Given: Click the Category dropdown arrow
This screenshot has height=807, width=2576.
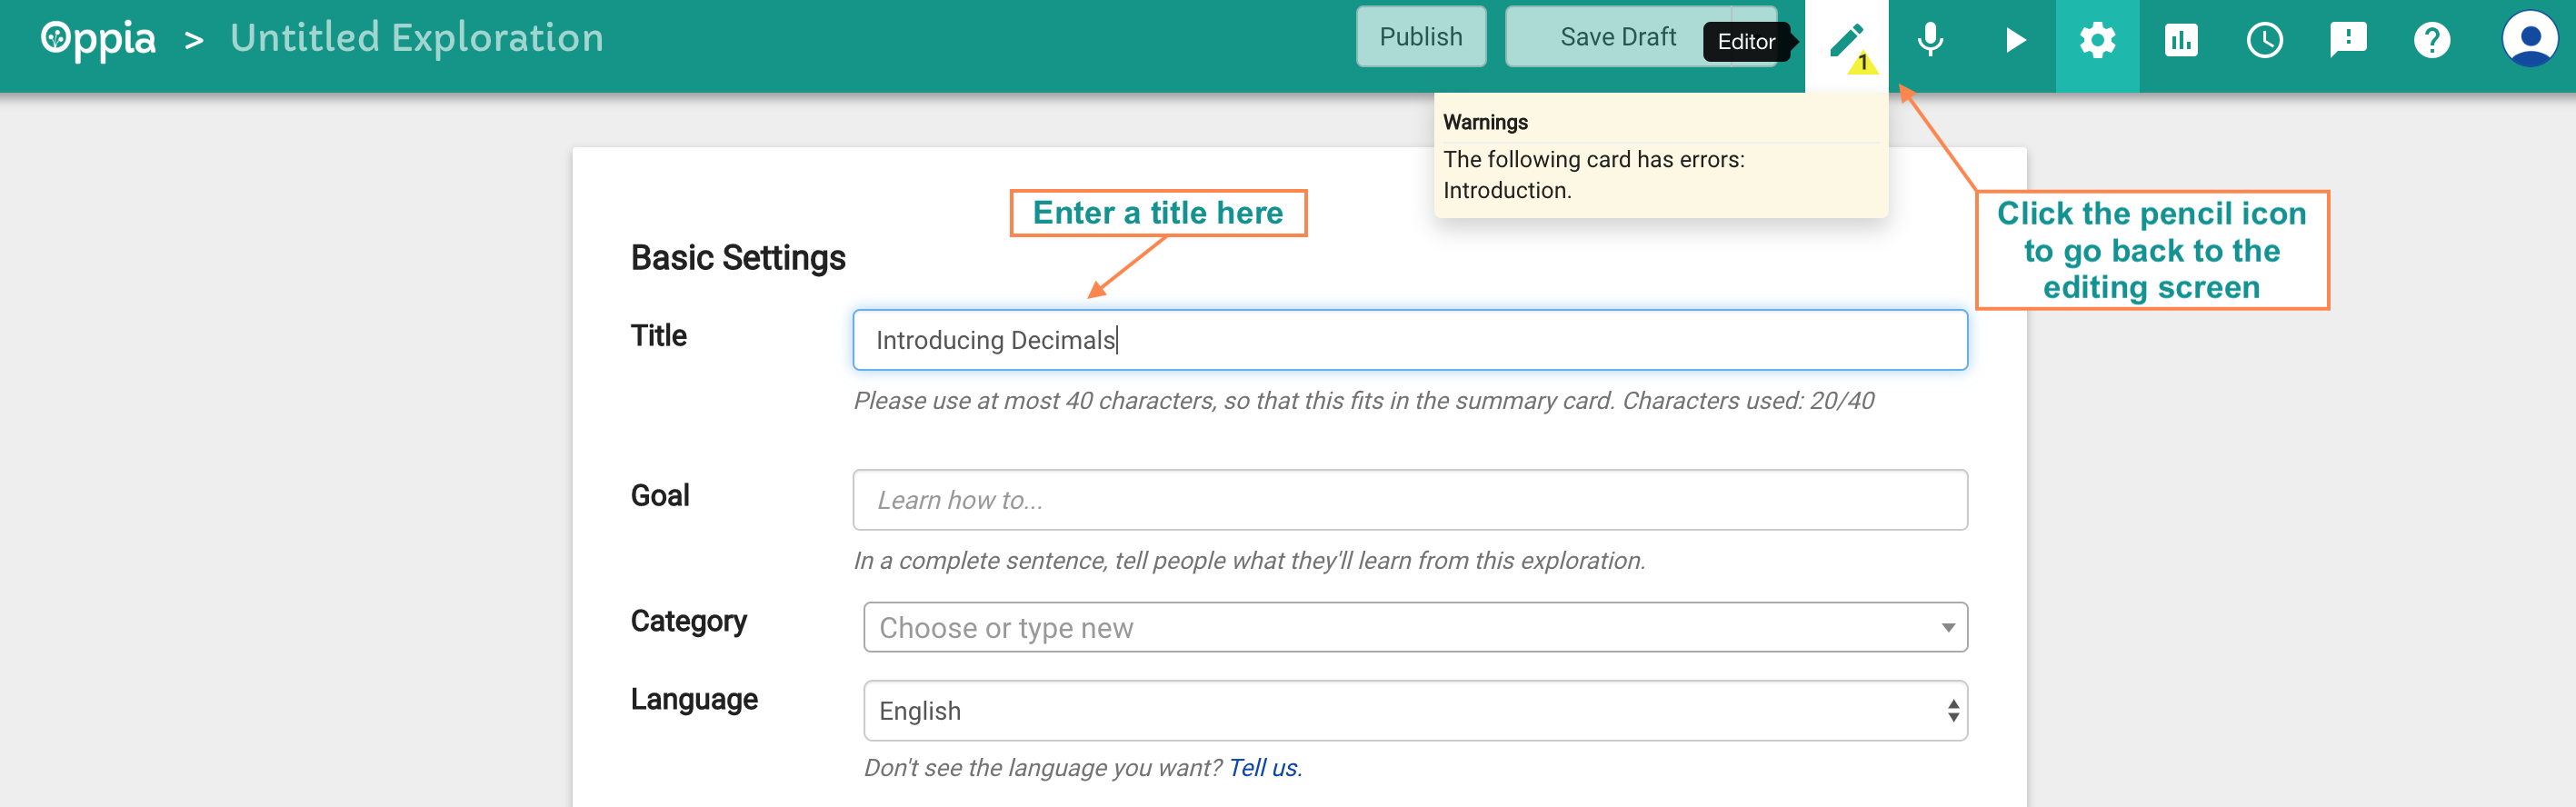Looking at the screenshot, I should pos(1947,628).
